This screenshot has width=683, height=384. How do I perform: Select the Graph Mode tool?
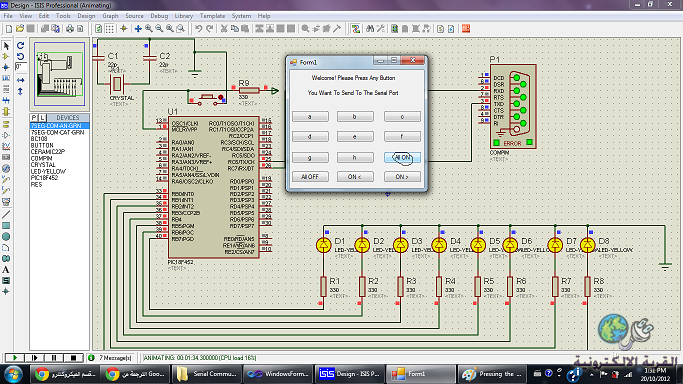(6, 146)
